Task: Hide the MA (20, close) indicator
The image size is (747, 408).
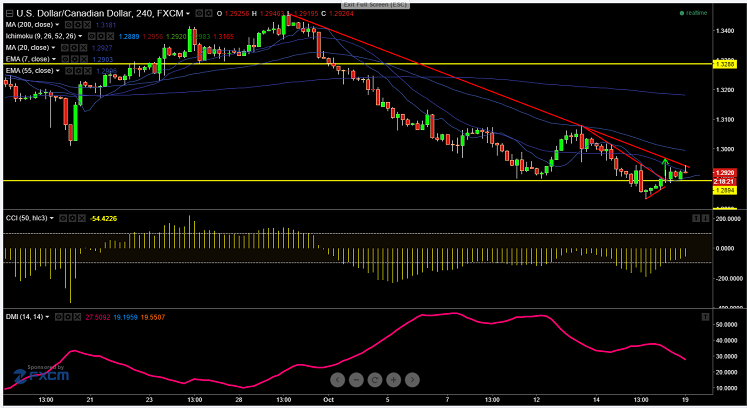Action: [64, 48]
